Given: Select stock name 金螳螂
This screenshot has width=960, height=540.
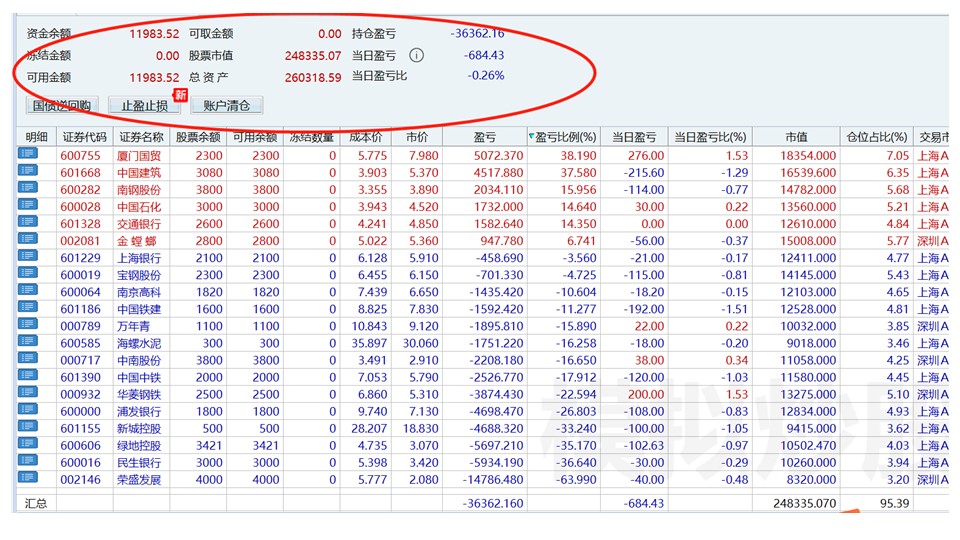Looking at the screenshot, I should [137, 241].
